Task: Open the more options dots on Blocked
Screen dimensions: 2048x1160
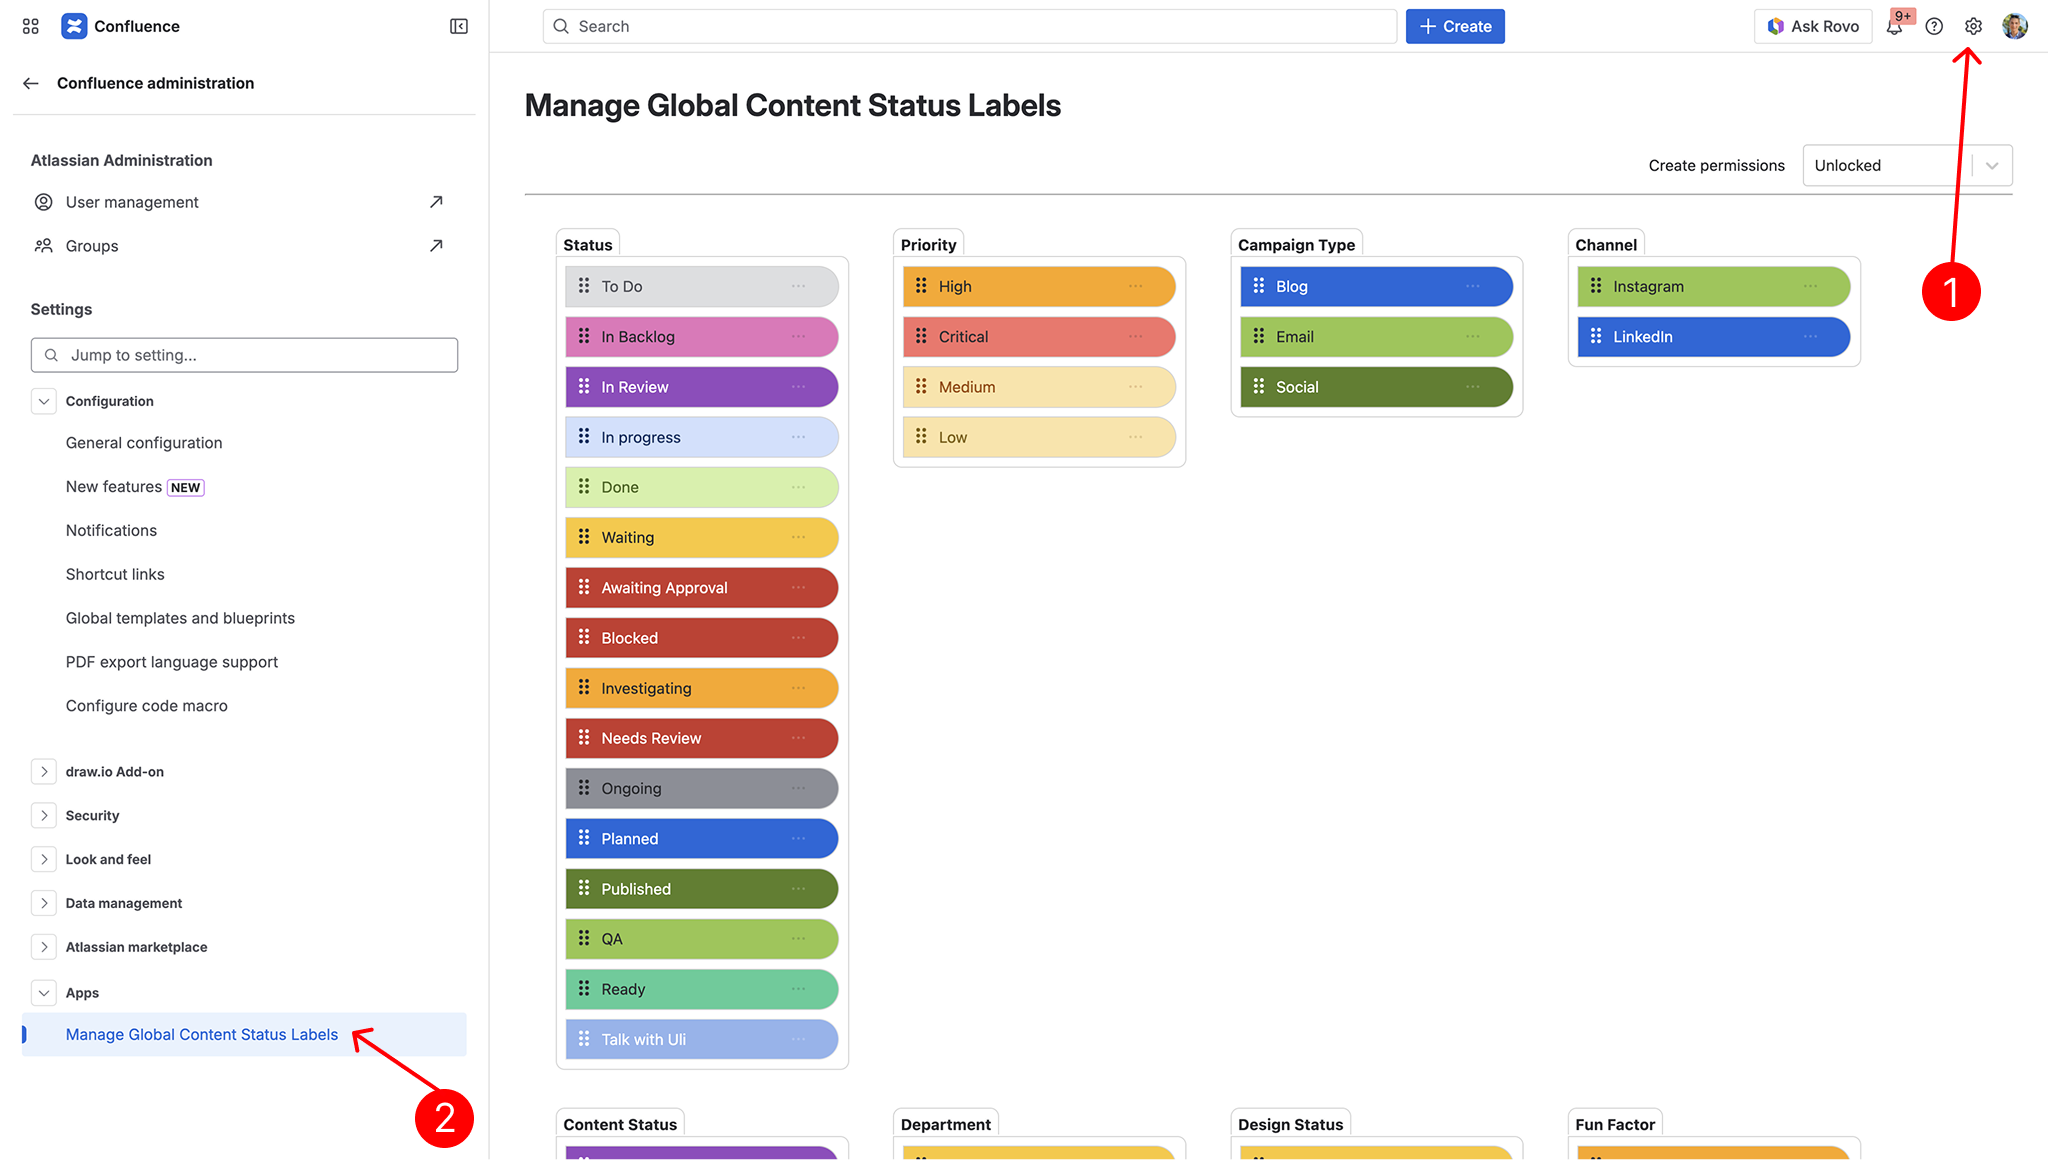Action: coord(798,638)
